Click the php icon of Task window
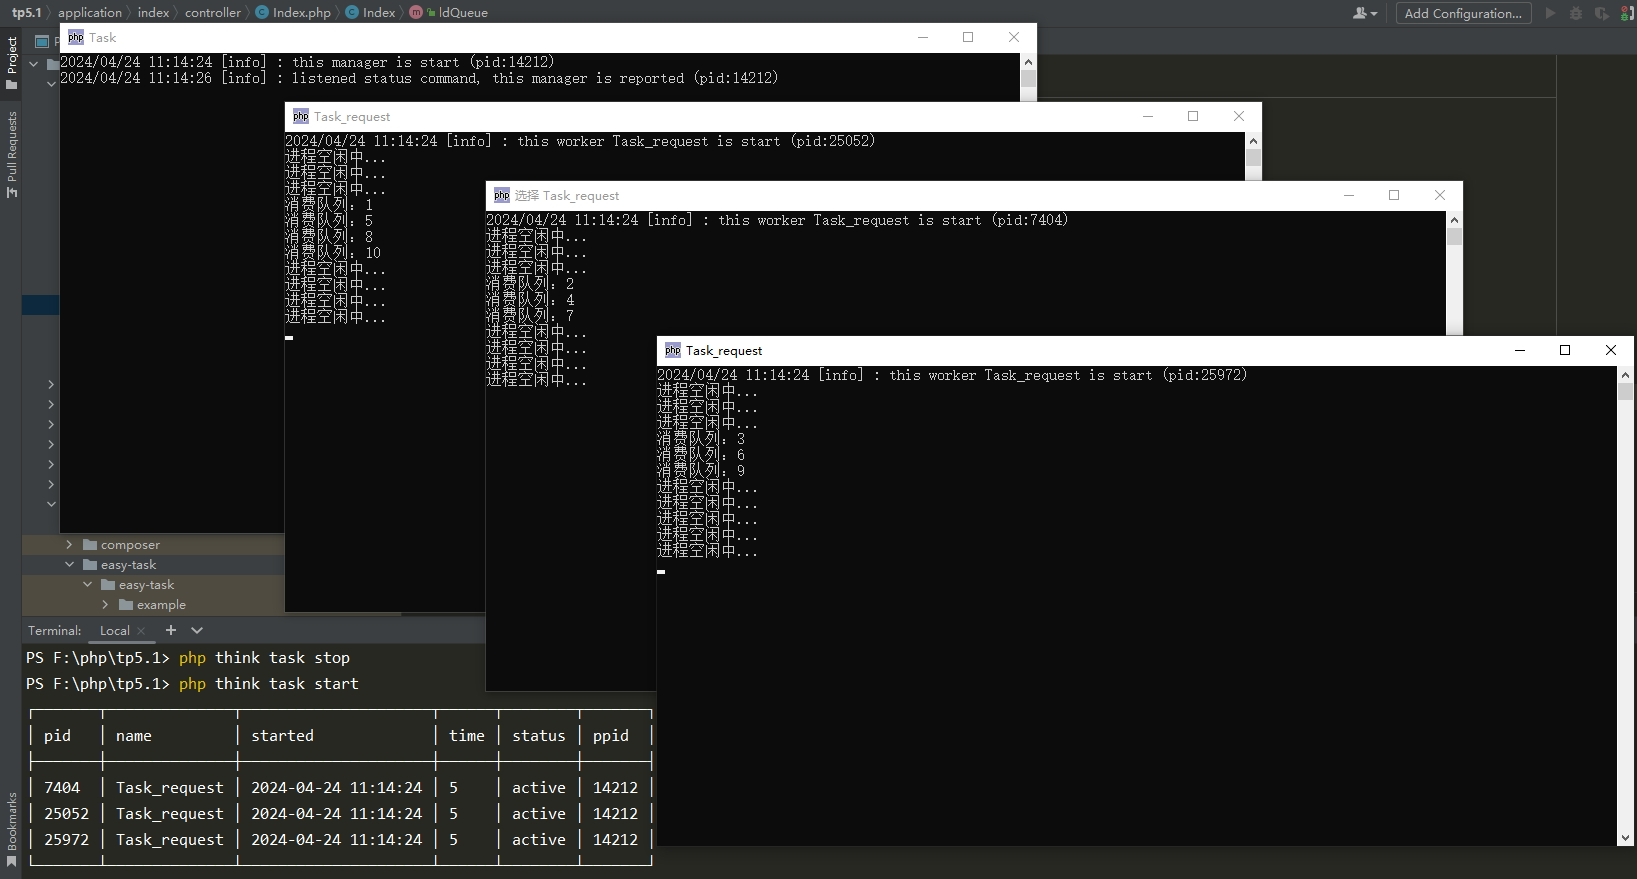Image resolution: width=1637 pixels, height=879 pixels. (x=76, y=37)
